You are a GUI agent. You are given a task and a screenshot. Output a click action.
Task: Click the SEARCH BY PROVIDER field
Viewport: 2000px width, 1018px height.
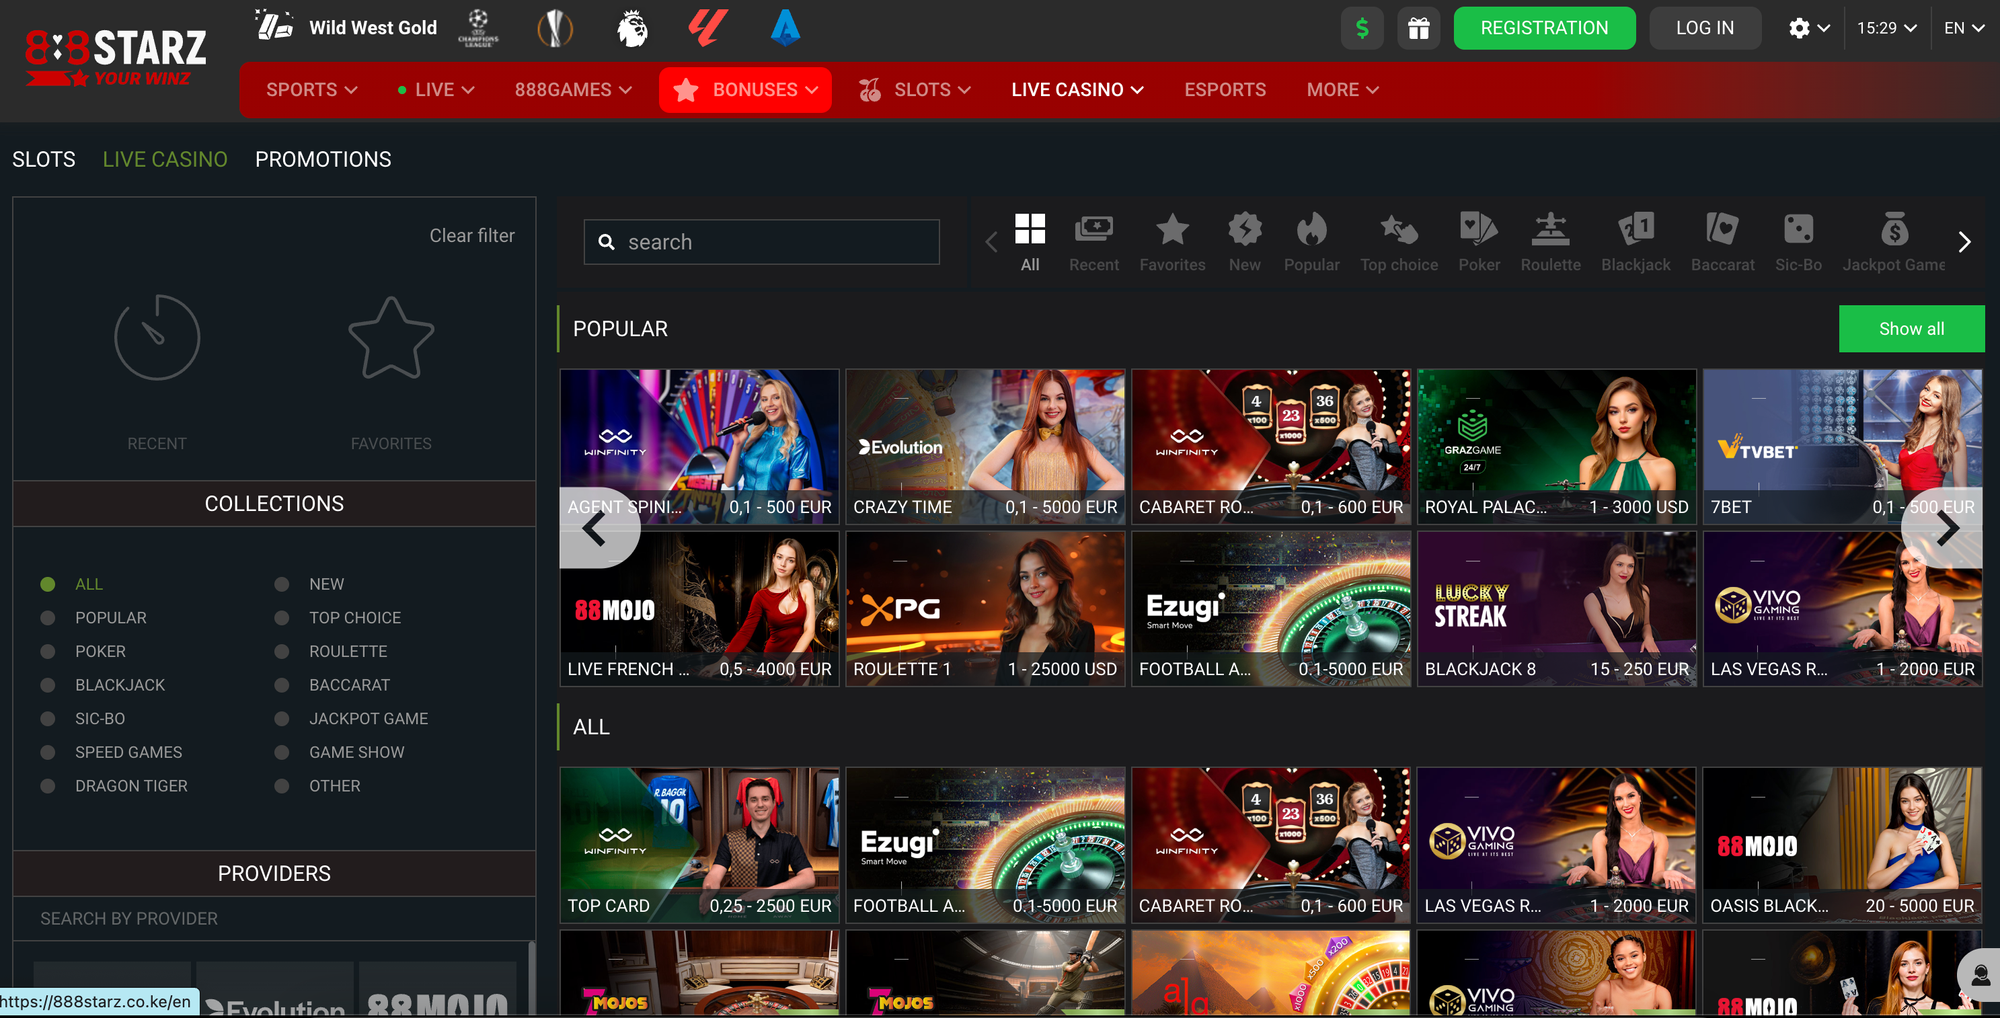[x=274, y=919]
